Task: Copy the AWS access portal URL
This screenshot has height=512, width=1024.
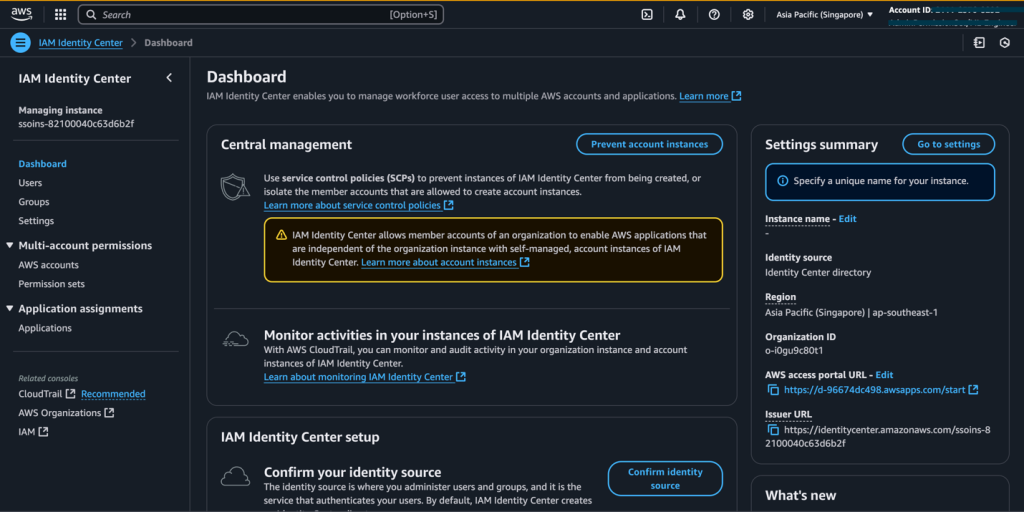Action: (773, 390)
